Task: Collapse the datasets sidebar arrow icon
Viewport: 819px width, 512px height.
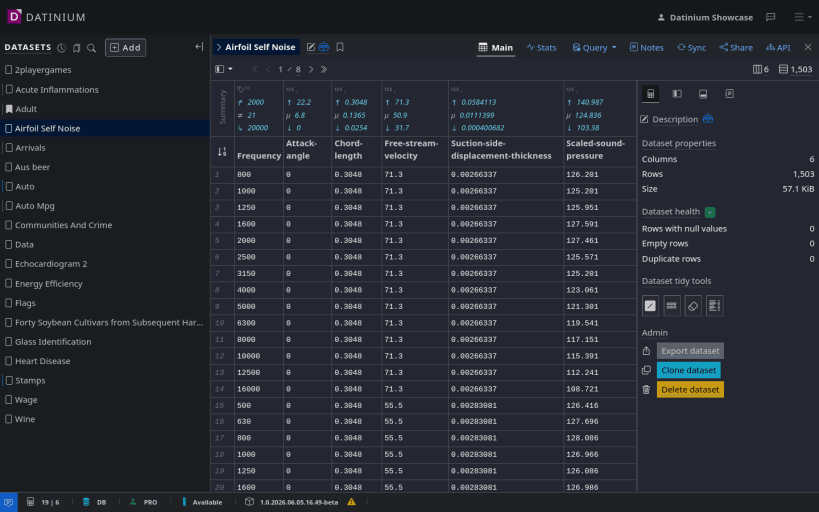Action: point(199,47)
